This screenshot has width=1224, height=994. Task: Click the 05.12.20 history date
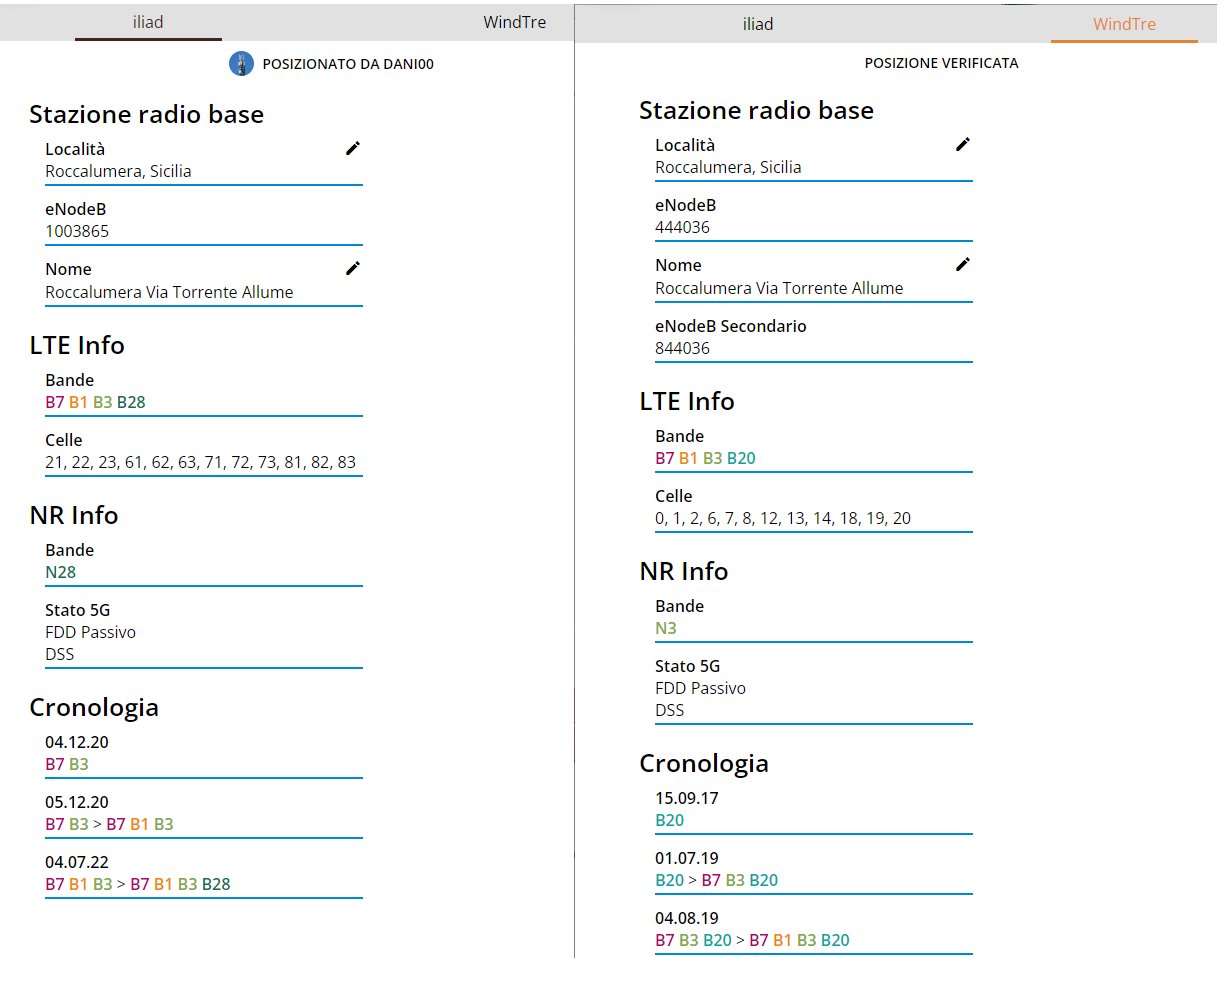click(77, 802)
